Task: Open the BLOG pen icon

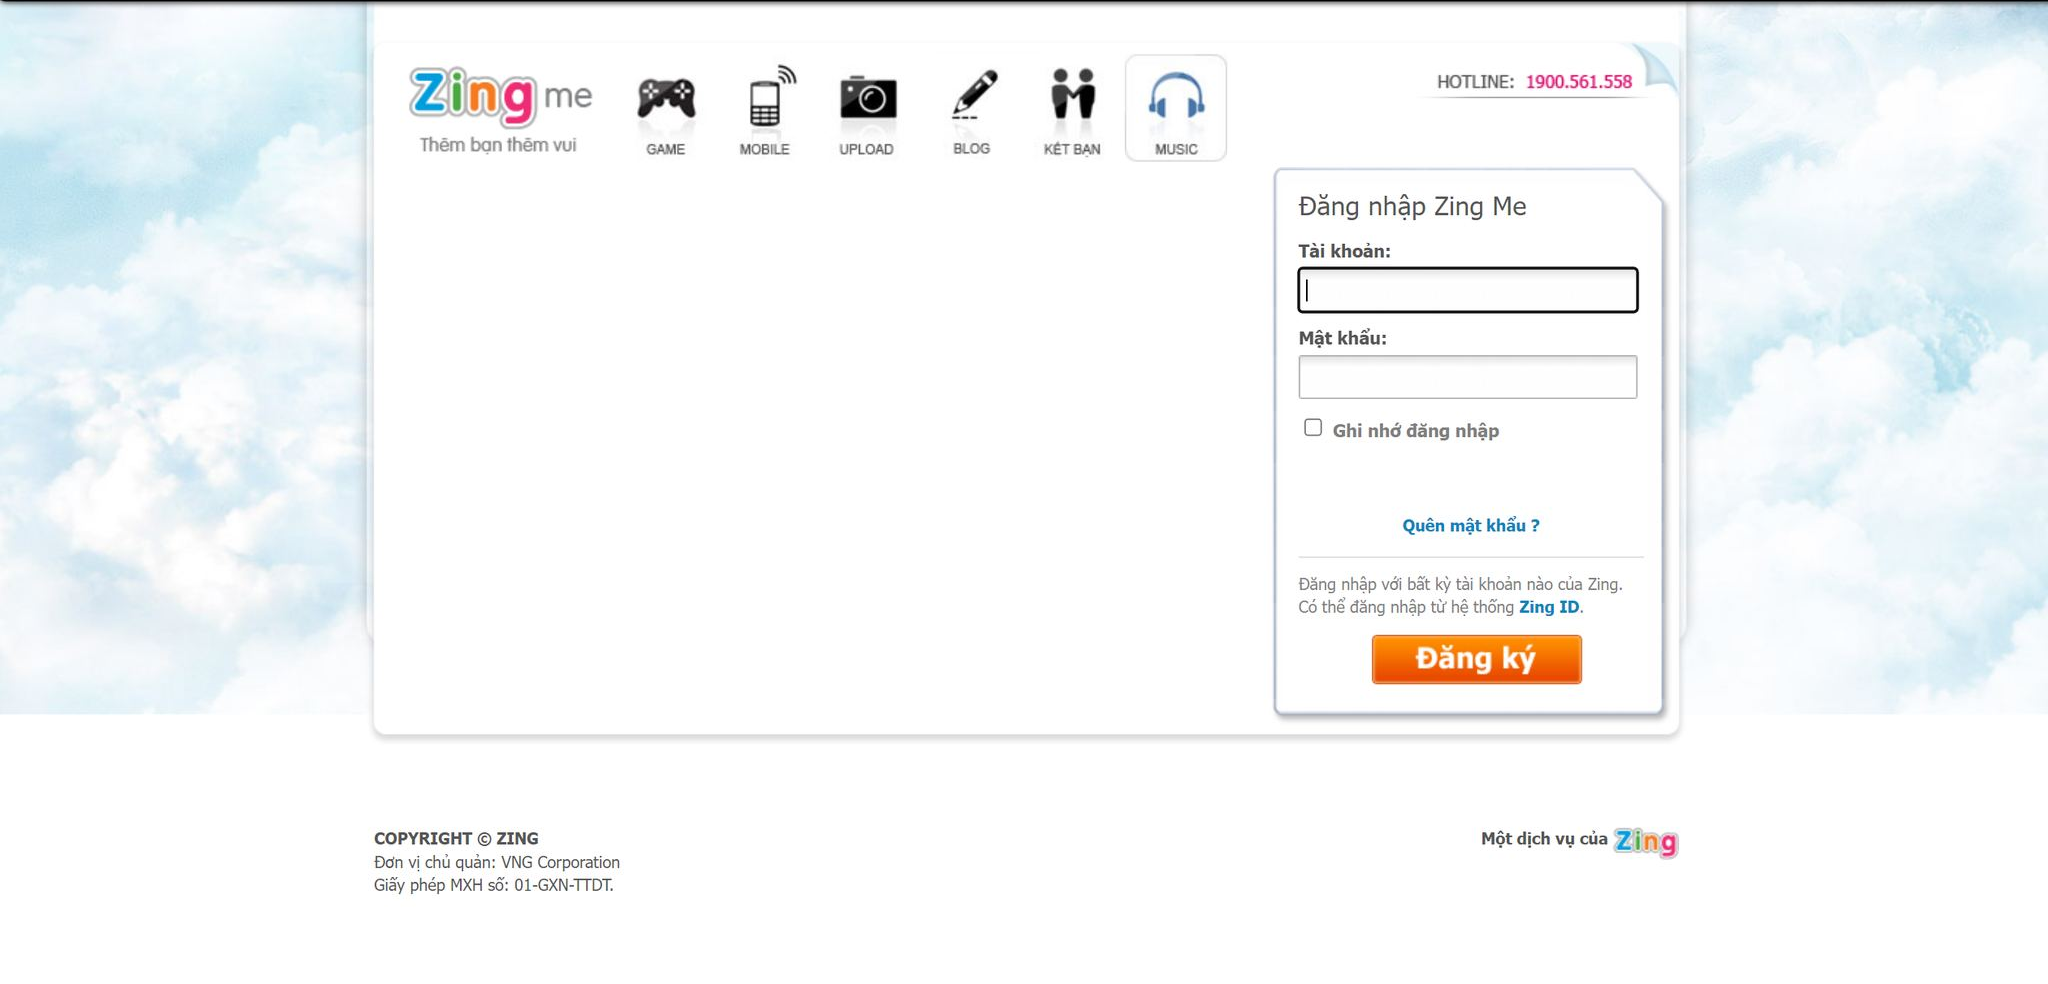Action: 972,97
